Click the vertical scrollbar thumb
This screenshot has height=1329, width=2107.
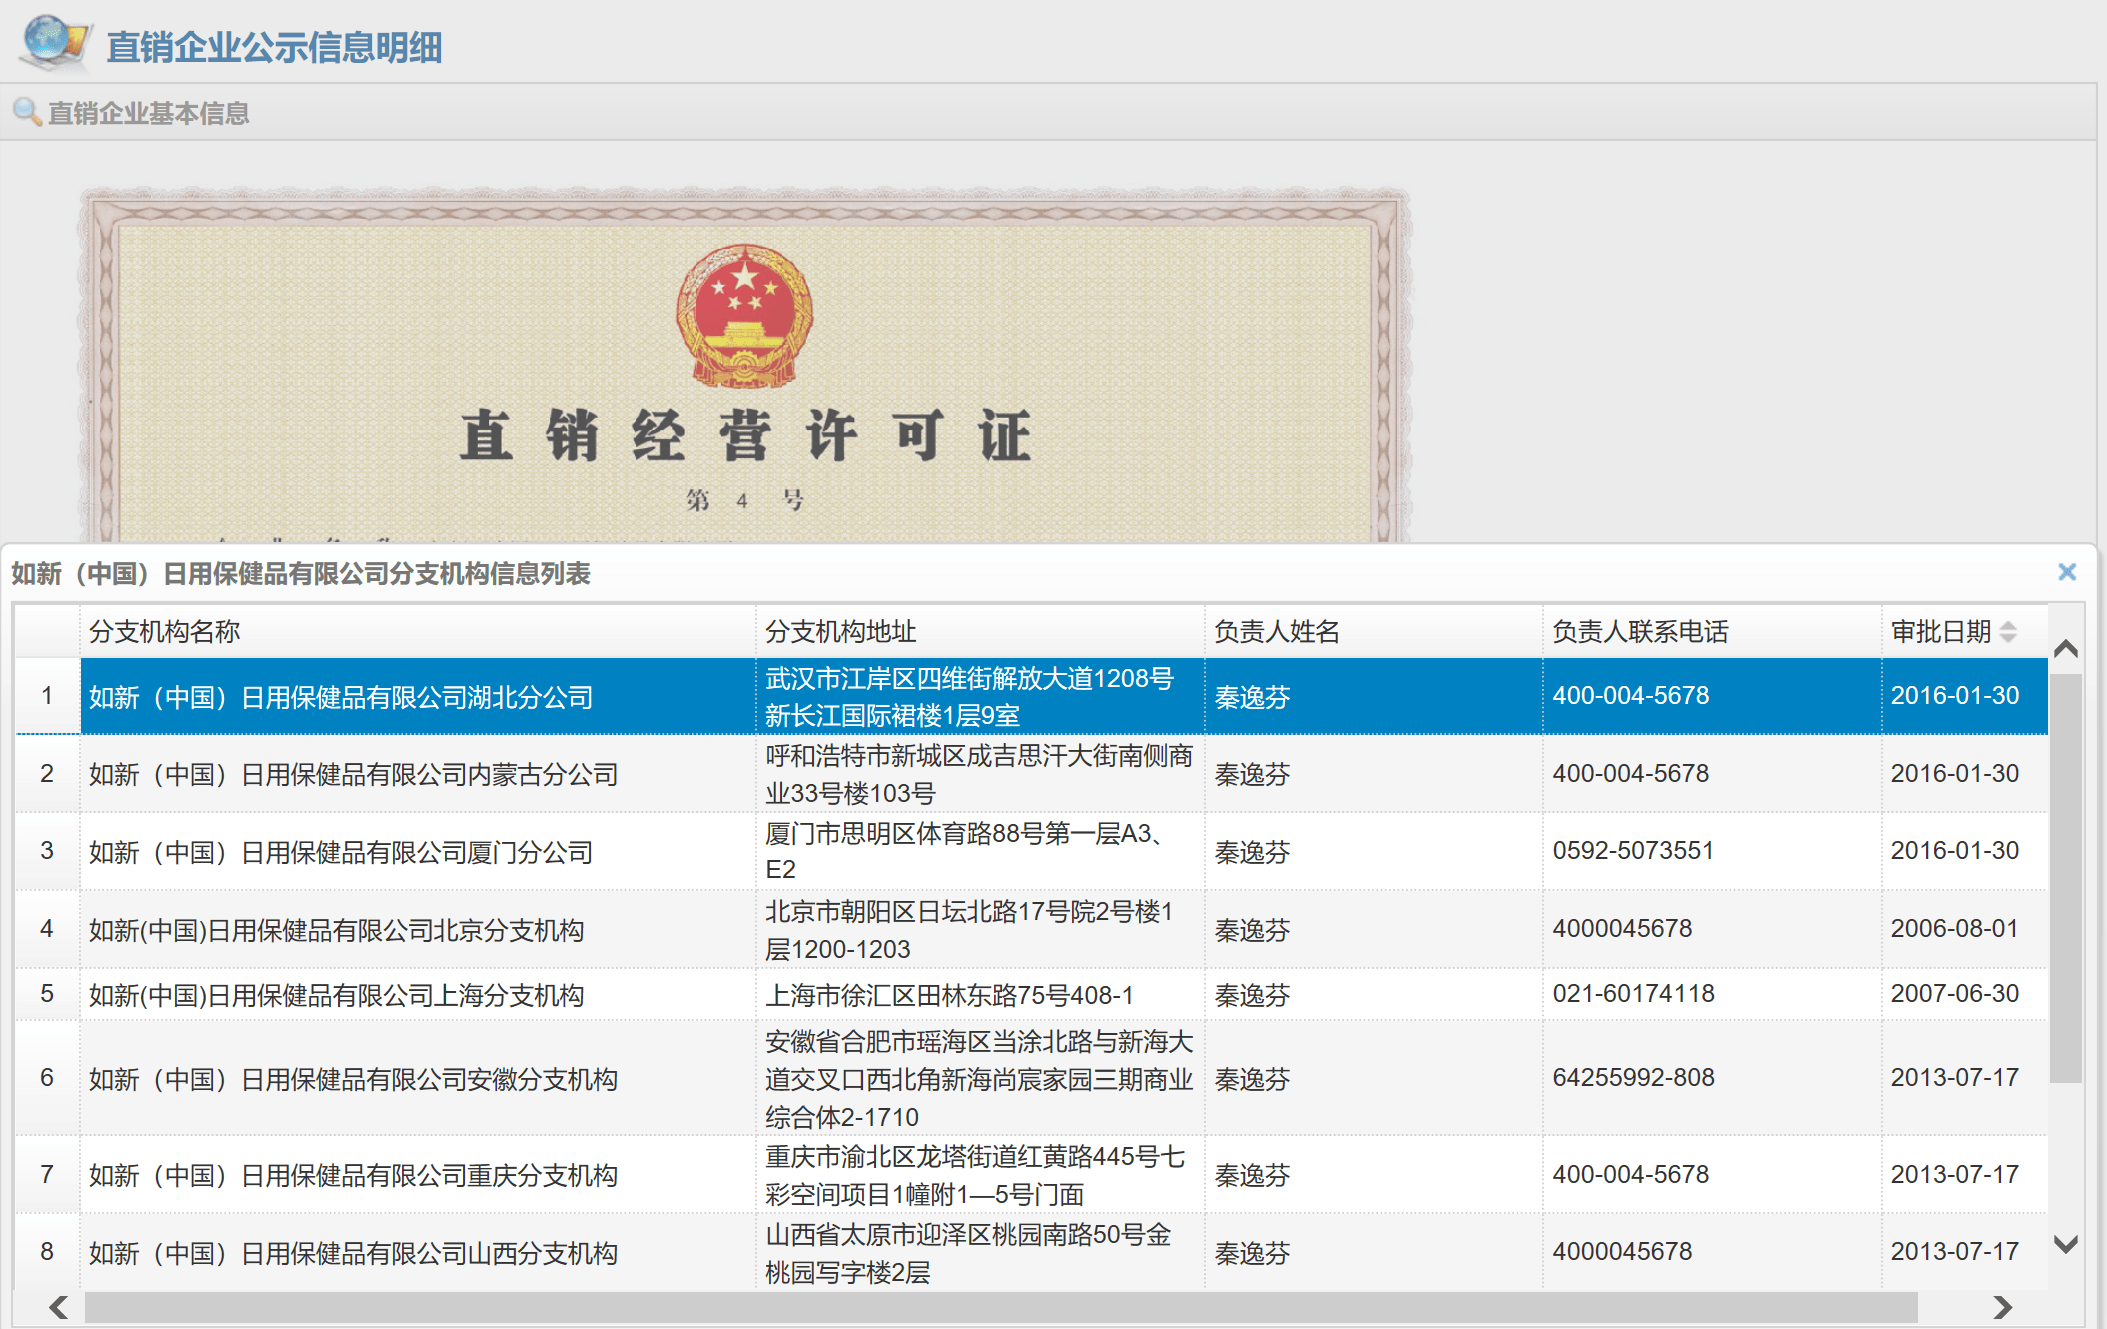pyautogui.click(x=2066, y=878)
